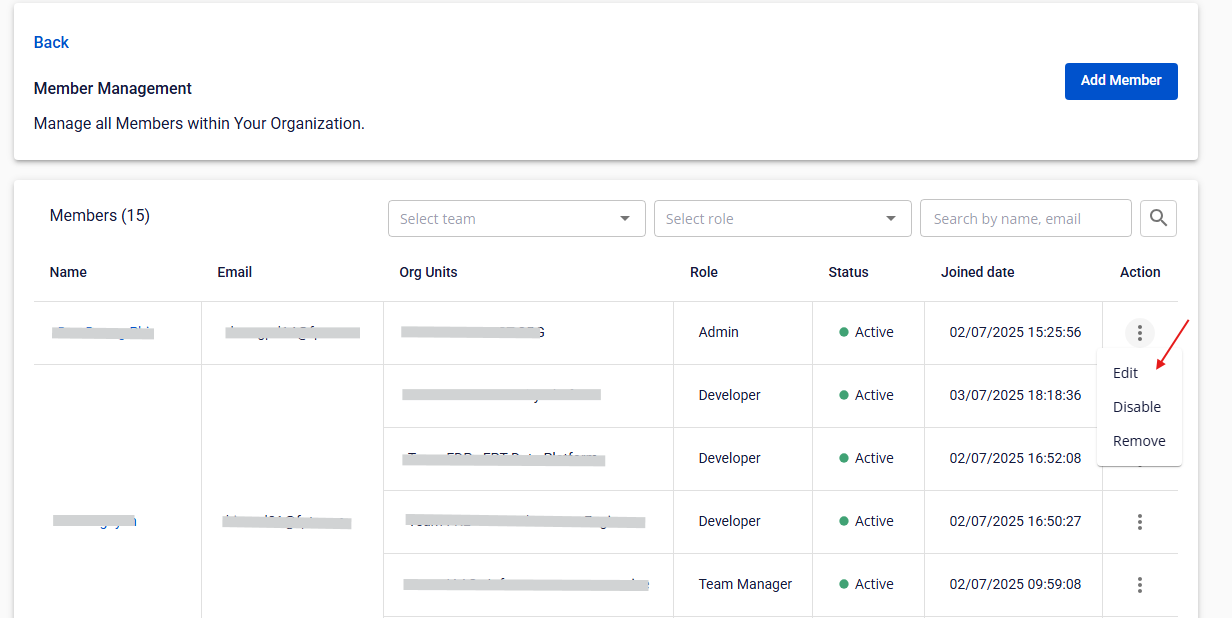Select Disable in the action menu
The image size is (1232, 618).
tap(1136, 407)
